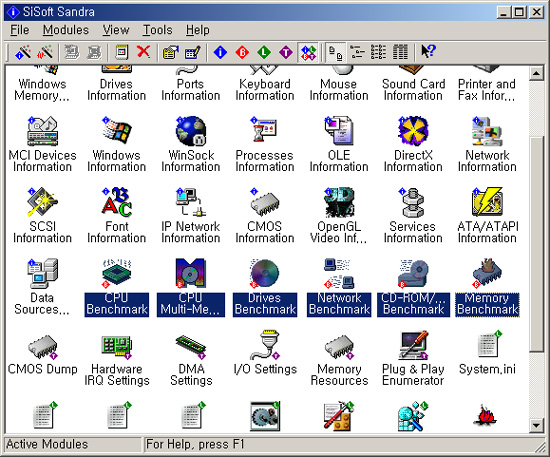The width and height of the screenshot is (550, 457).
Task: Click the red burn-in wizard wand icon
Action: point(45,52)
